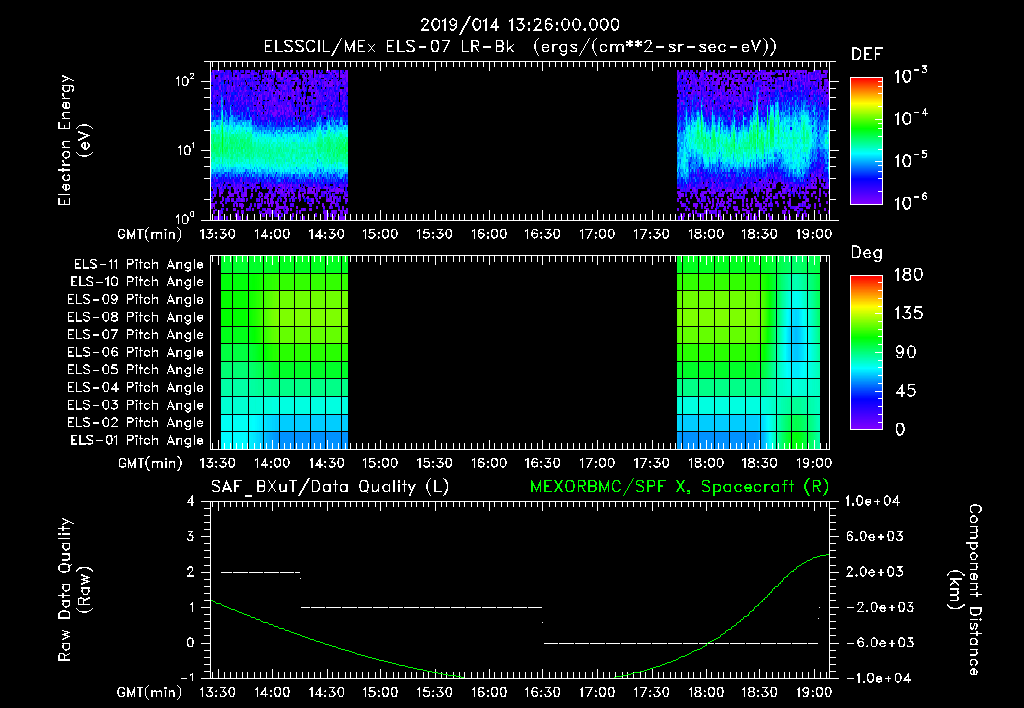The image size is (1024, 708).
Task: Click '17:30' on the bottom panel time axis
Action: point(651,692)
